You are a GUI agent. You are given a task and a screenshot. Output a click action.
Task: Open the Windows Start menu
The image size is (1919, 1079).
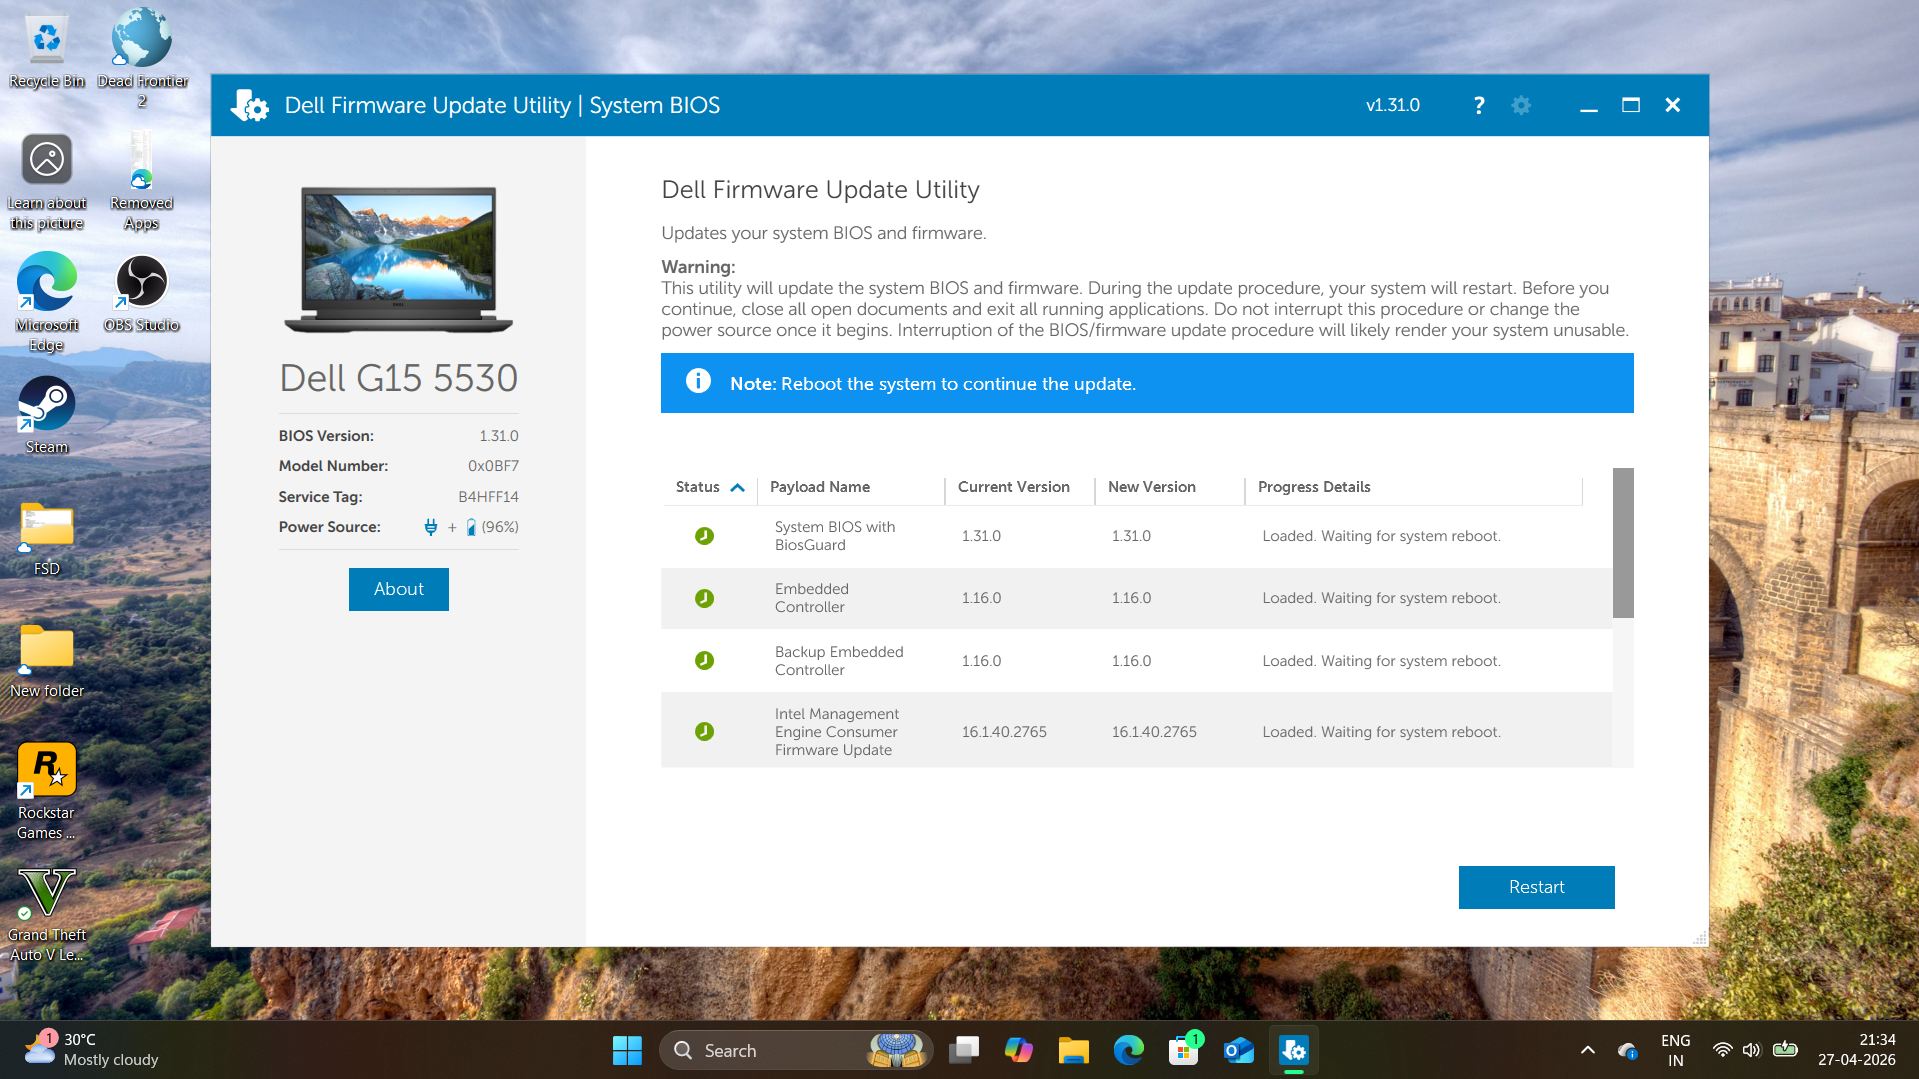click(x=627, y=1050)
